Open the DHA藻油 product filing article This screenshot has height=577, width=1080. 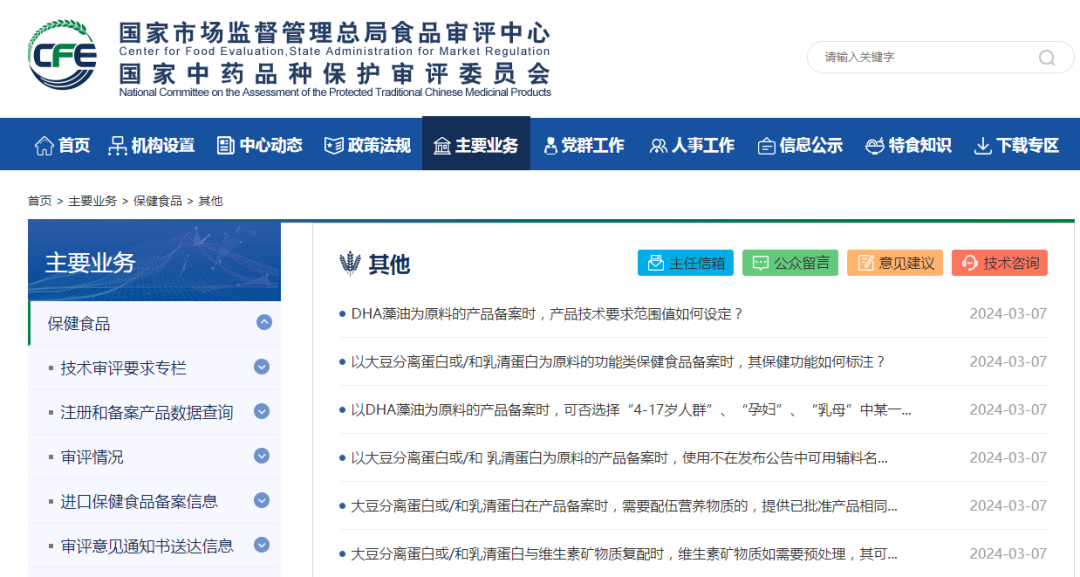coord(547,311)
